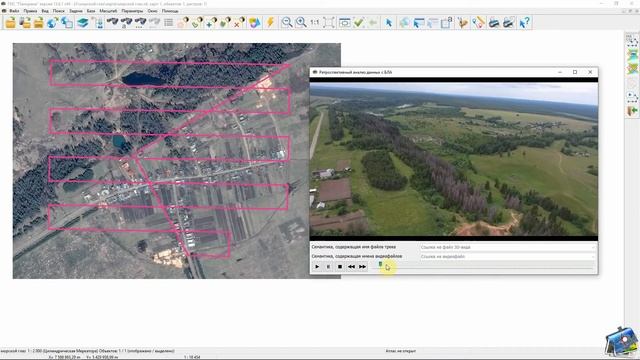Screen dimensions: 640x360
Task: Click the first printer toolbar icon
Action: (x=494, y=22)
